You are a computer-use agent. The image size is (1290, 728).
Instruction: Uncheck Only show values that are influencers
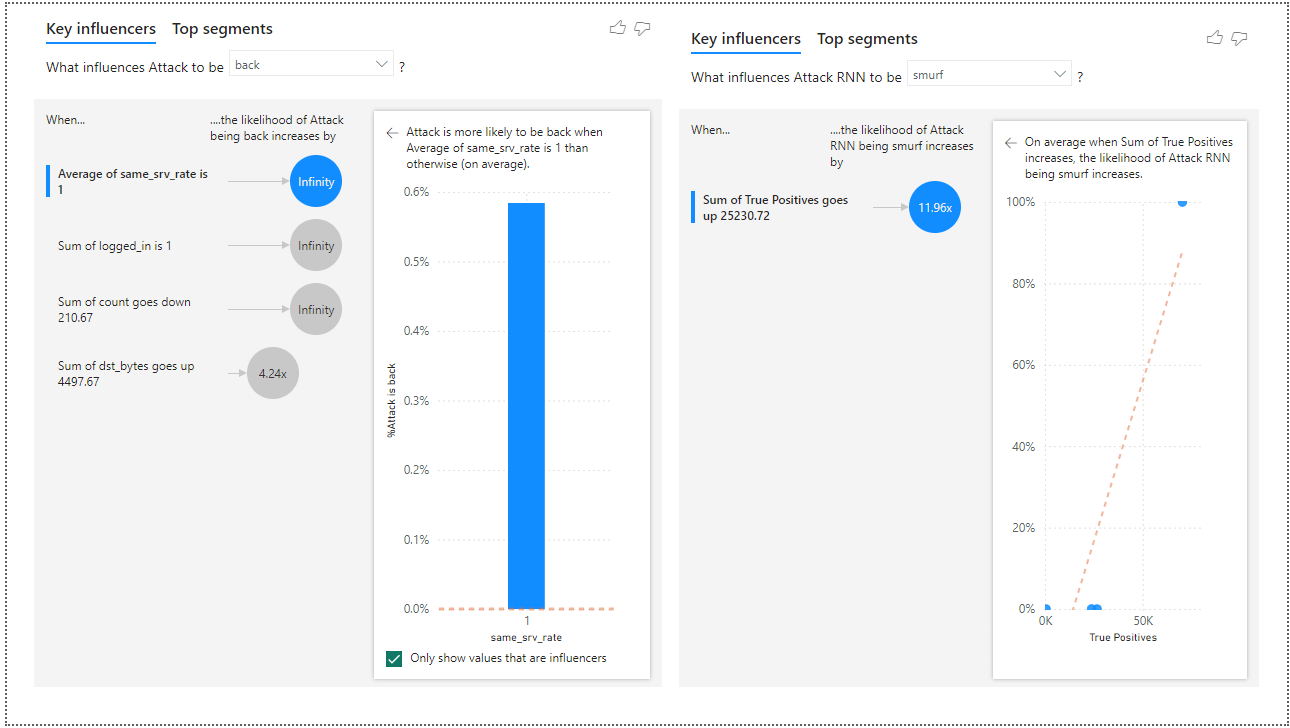click(x=394, y=658)
